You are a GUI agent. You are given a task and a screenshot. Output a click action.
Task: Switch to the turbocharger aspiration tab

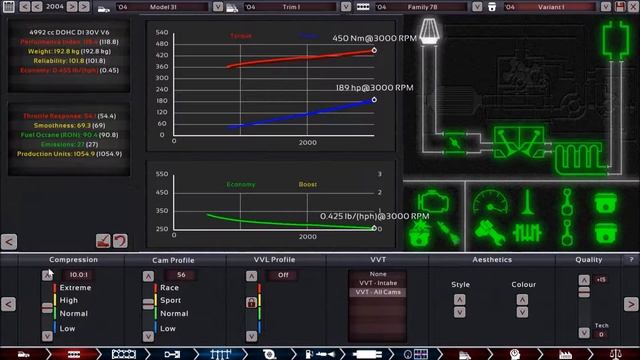click(x=269, y=354)
